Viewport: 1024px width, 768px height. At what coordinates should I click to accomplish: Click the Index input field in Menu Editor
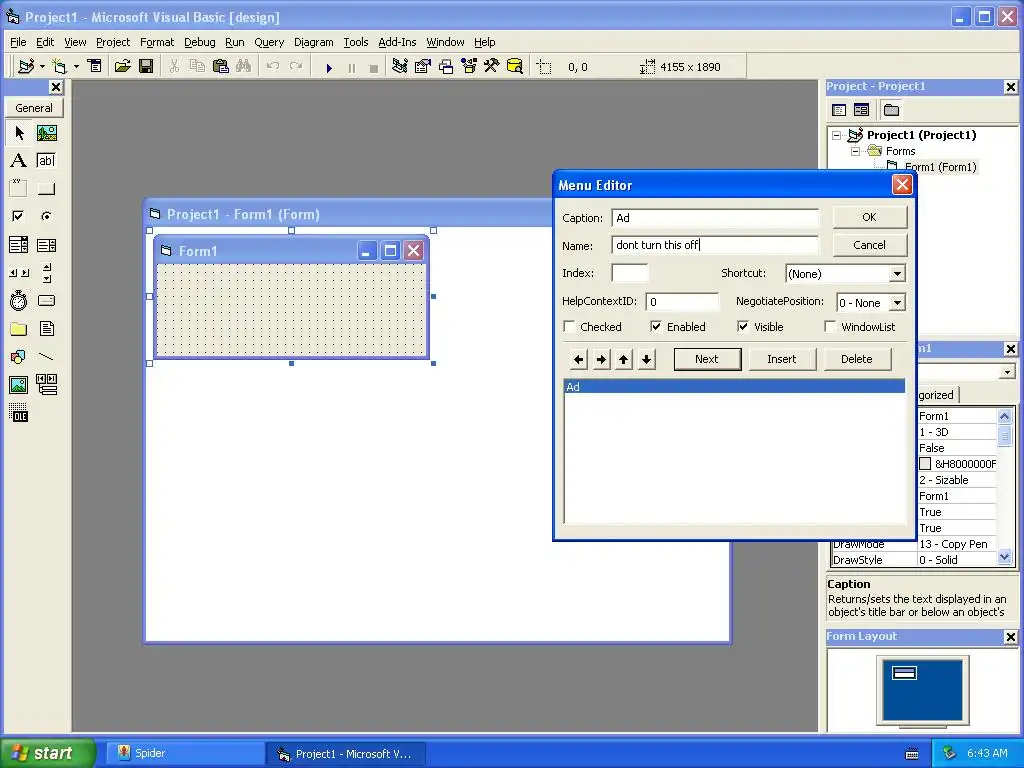[x=630, y=273]
